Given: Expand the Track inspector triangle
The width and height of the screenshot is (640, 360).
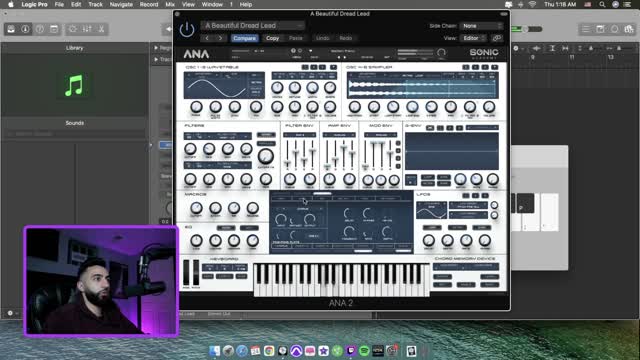Looking at the screenshot, I should 156,59.
